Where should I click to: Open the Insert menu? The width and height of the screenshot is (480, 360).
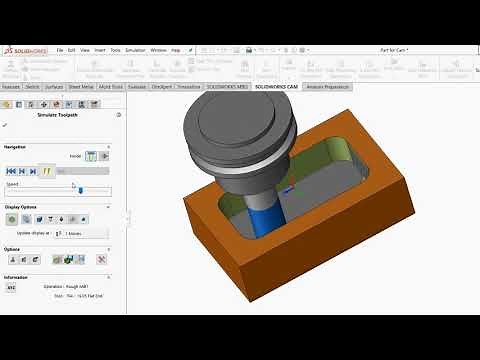100,50
